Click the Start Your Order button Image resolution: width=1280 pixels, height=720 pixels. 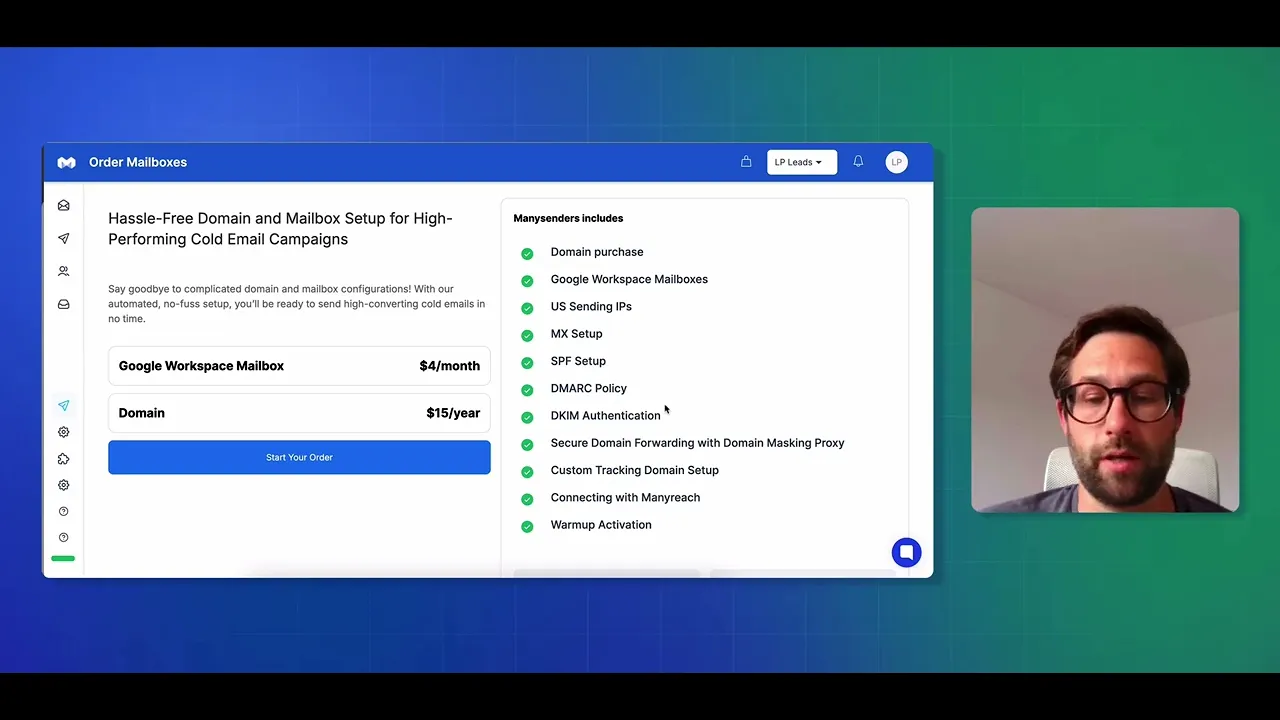(x=299, y=457)
